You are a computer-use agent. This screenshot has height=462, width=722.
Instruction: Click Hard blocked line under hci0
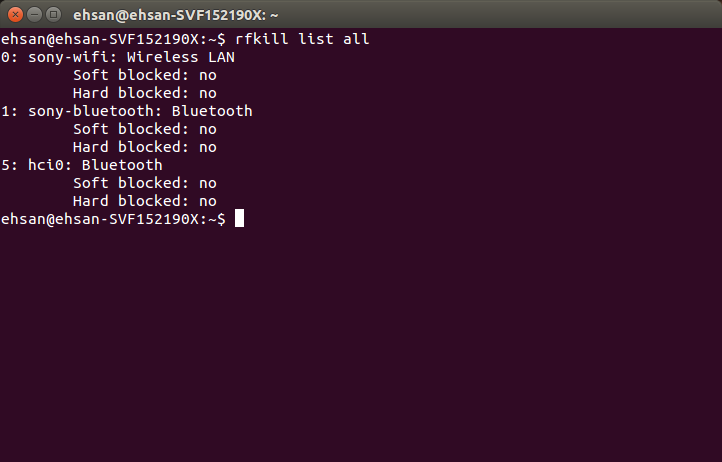click(x=145, y=201)
